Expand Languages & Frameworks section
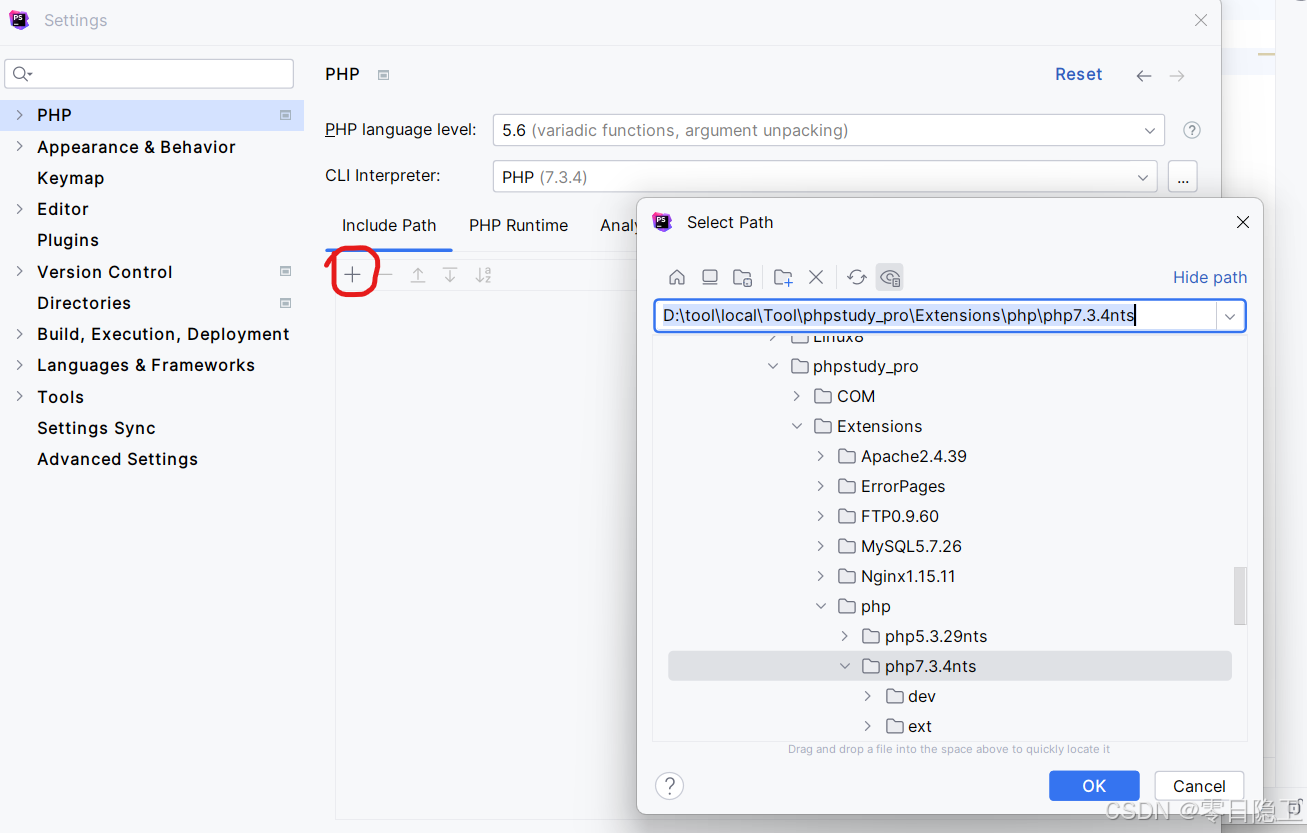The width and height of the screenshot is (1307, 833). coord(19,364)
